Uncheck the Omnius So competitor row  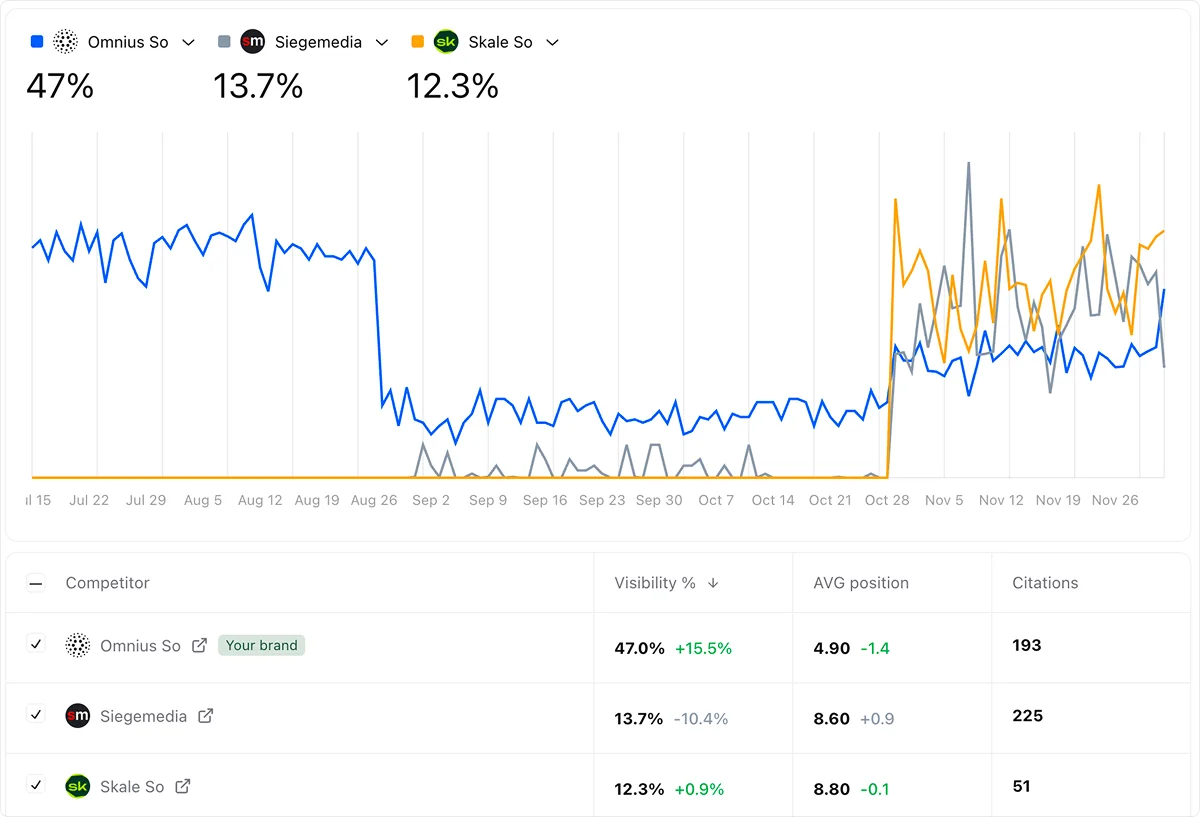click(36, 646)
